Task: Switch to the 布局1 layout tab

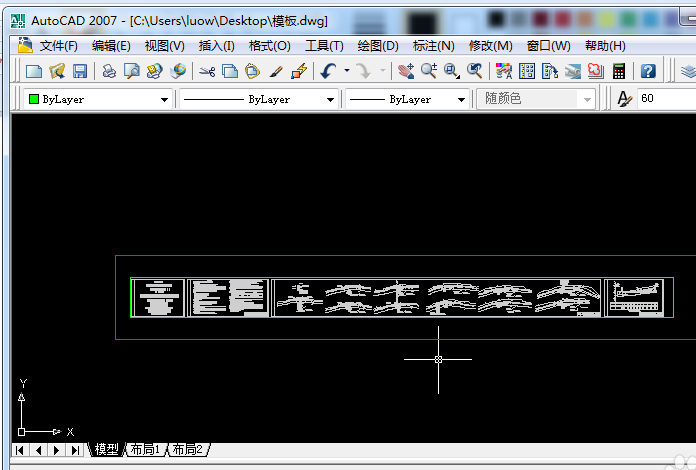Action: tap(145, 449)
